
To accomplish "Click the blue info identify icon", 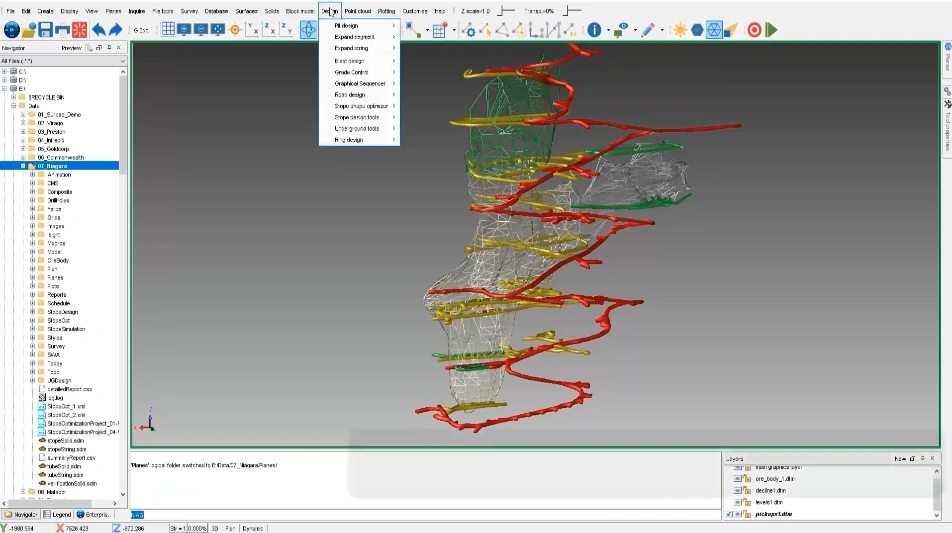I will [593, 30].
